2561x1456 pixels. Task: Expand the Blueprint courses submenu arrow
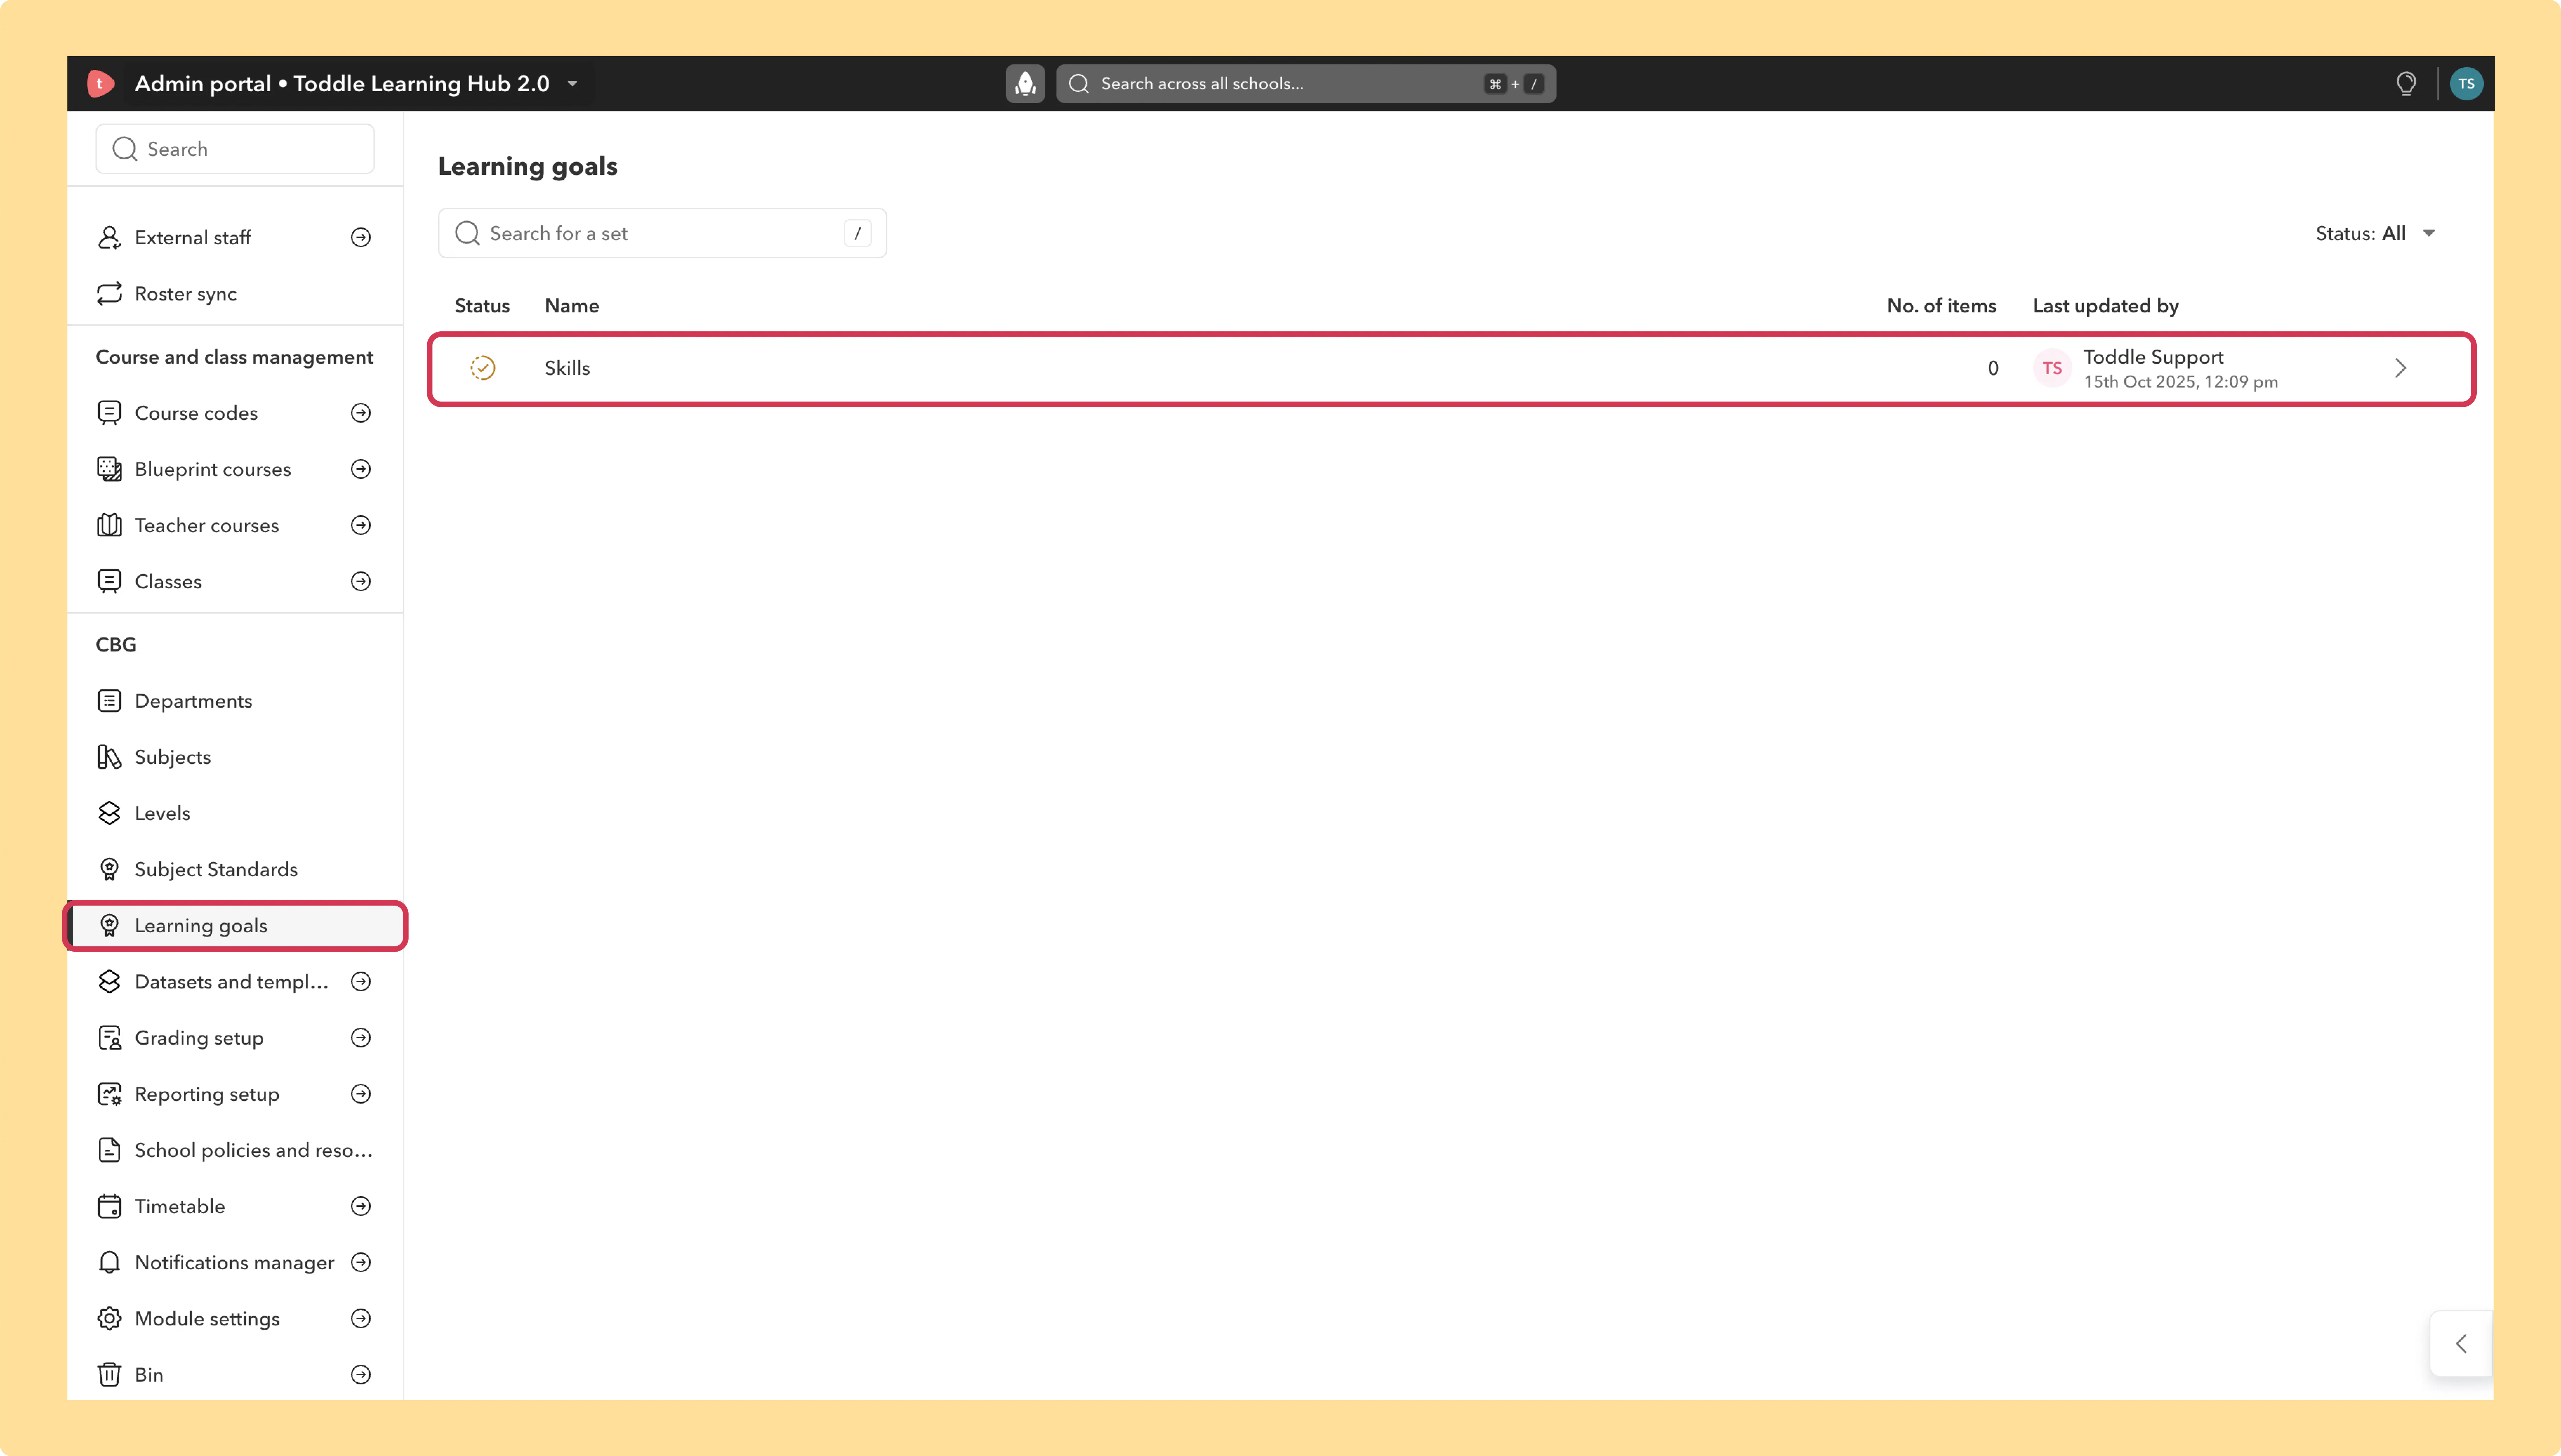pyautogui.click(x=361, y=469)
